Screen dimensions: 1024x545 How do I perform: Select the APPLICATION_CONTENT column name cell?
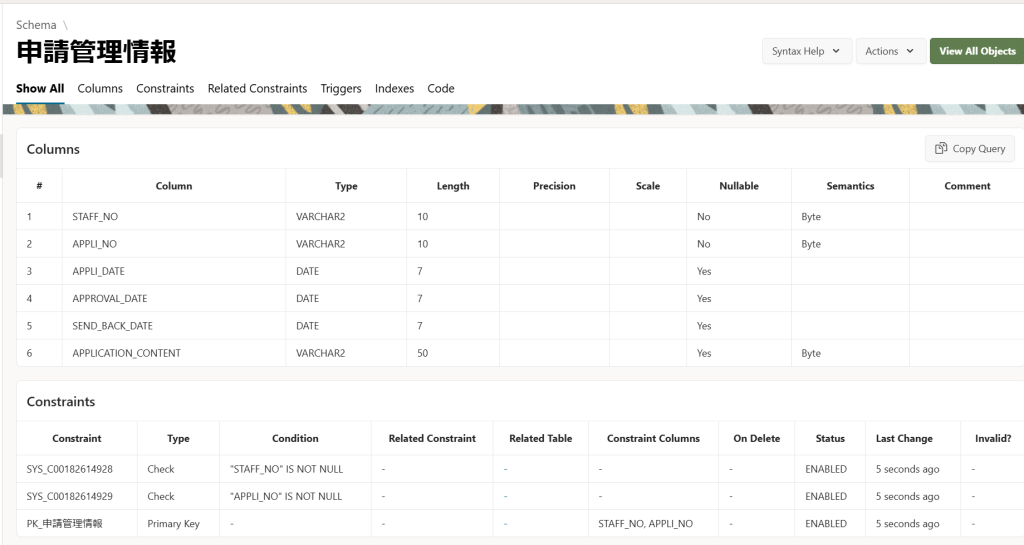[126, 353]
